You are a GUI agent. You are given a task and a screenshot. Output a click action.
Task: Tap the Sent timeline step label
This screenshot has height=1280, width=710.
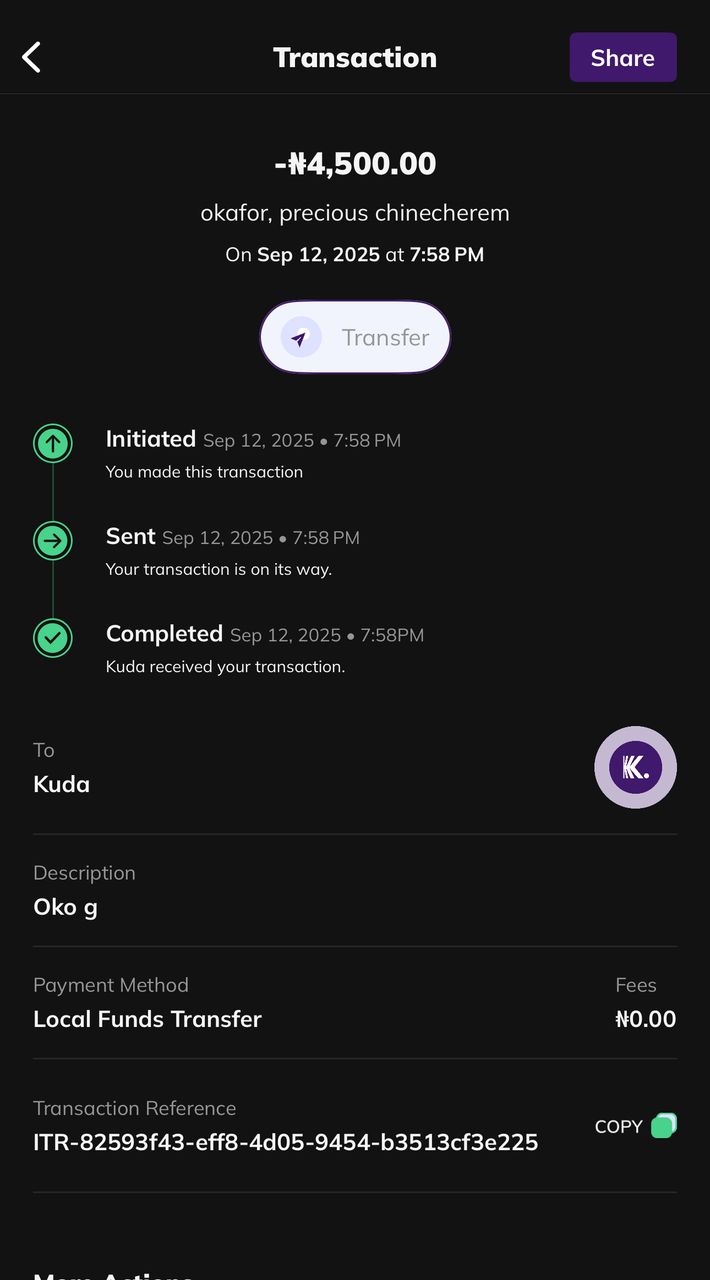[x=131, y=536]
